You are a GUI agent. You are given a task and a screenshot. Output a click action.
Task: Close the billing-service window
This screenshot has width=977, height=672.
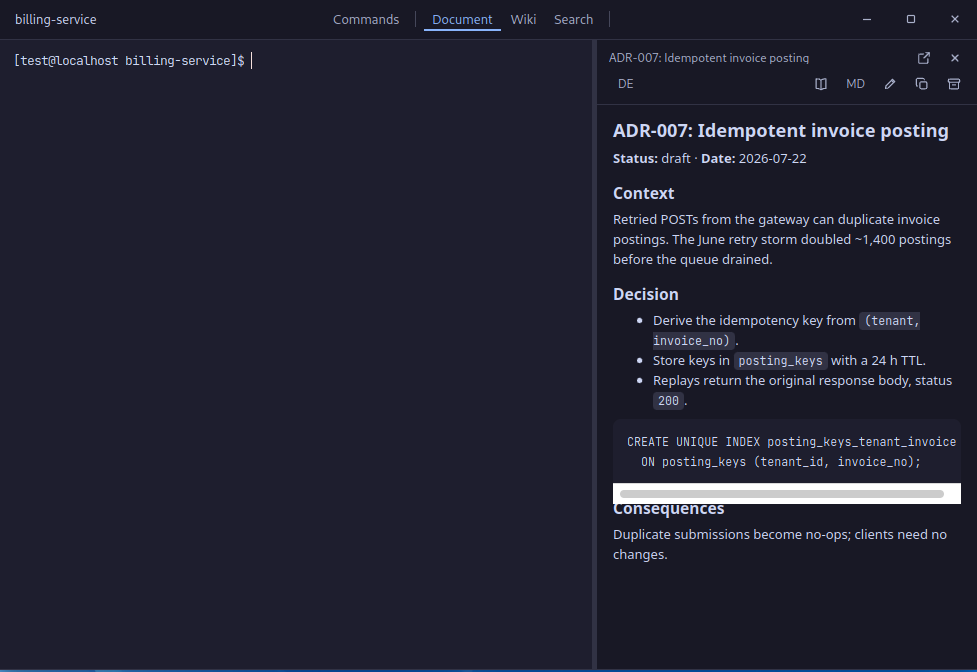955,19
